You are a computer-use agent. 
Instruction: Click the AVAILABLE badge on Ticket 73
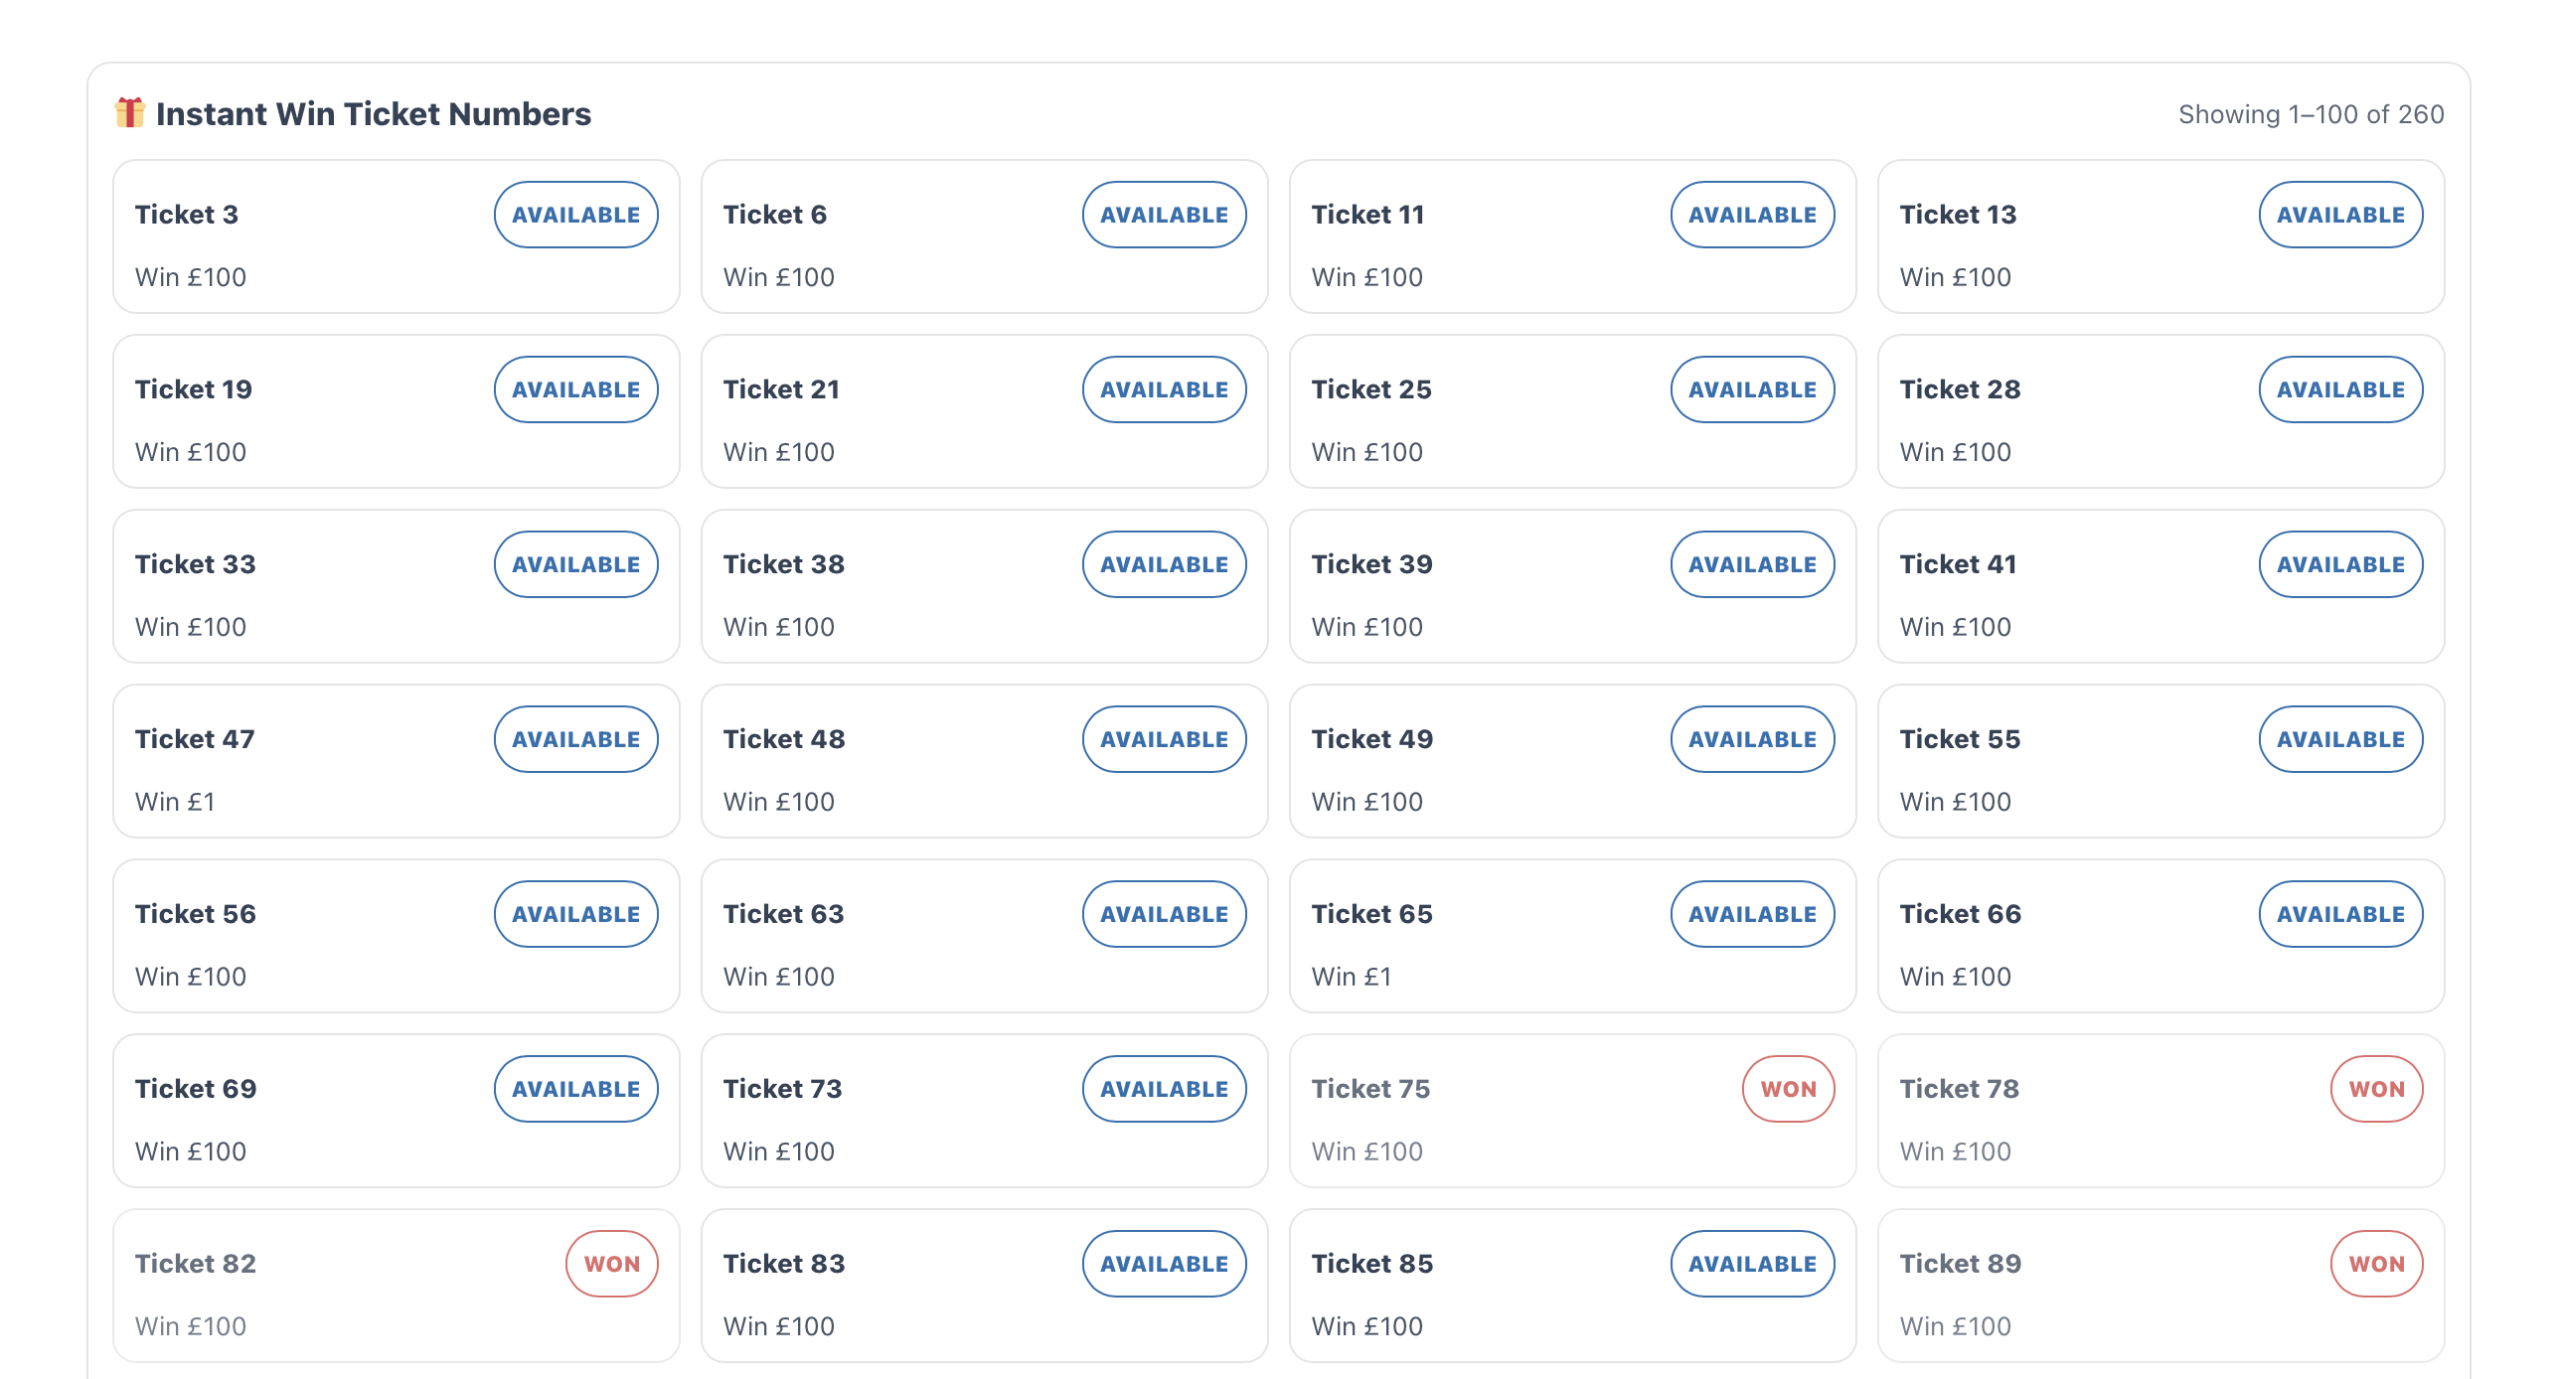pos(1164,1088)
